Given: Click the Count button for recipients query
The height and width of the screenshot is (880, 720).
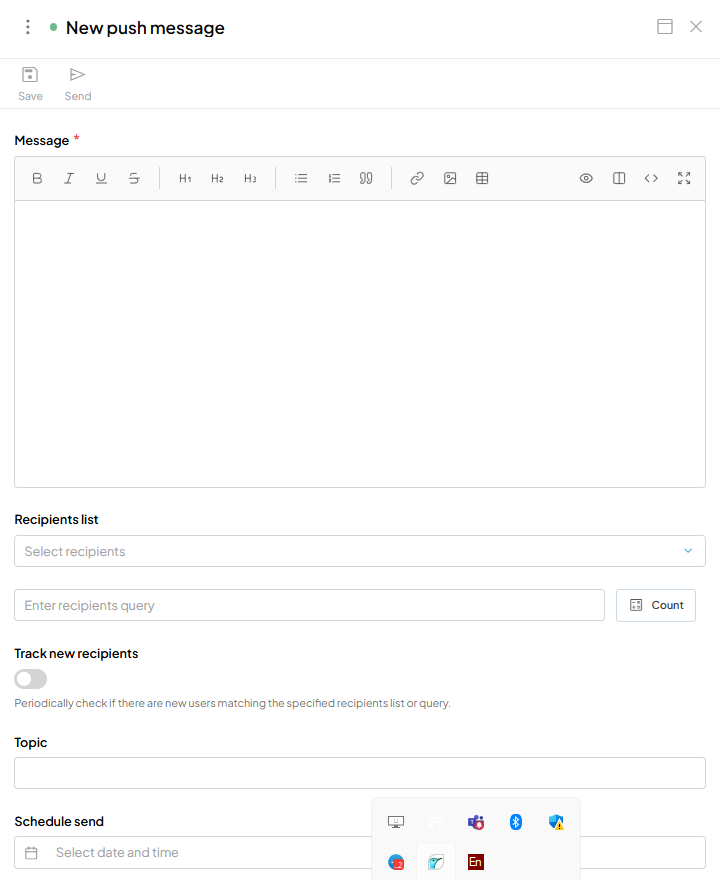Looking at the screenshot, I should click(655, 605).
